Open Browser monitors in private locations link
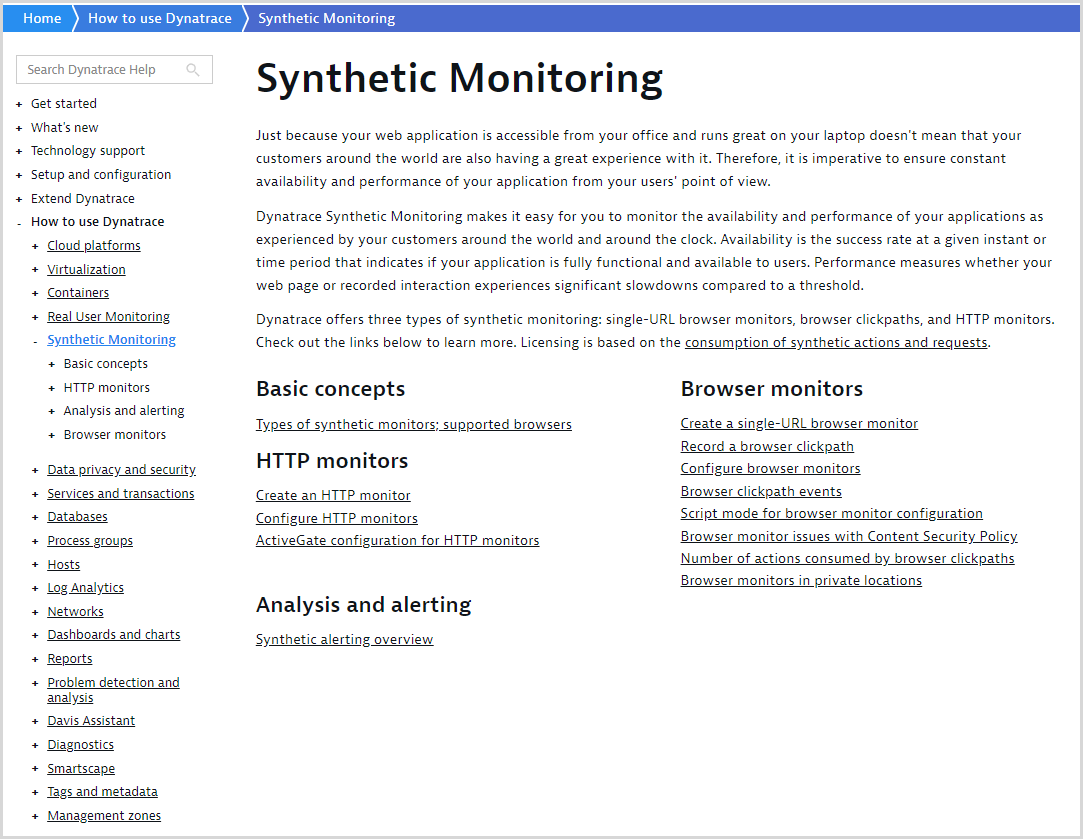Image resolution: width=1083 pixels, height=839 pixels. [801, 581]
